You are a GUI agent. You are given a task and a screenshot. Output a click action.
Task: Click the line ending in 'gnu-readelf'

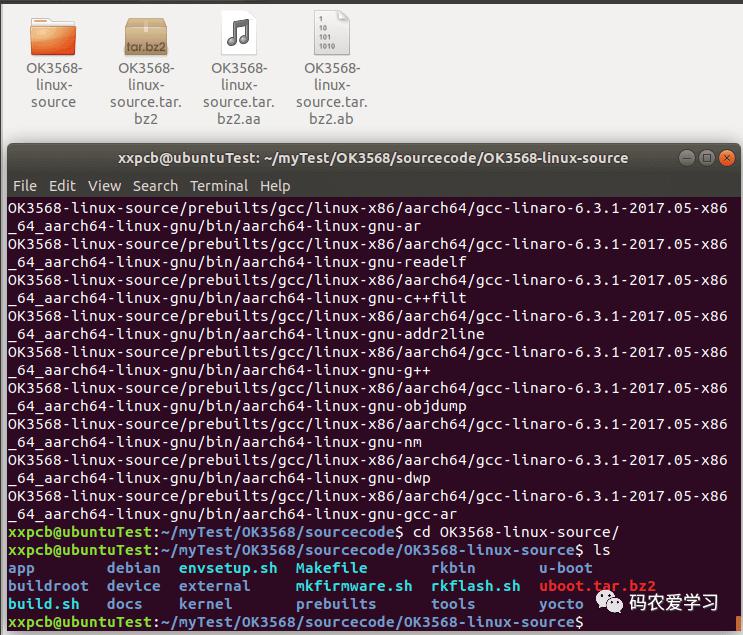tap(237, 262)
